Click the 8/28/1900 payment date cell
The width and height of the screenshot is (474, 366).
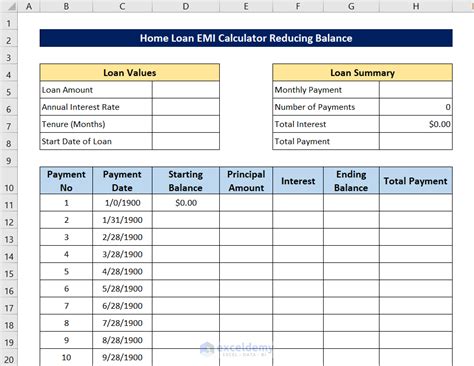122,340
